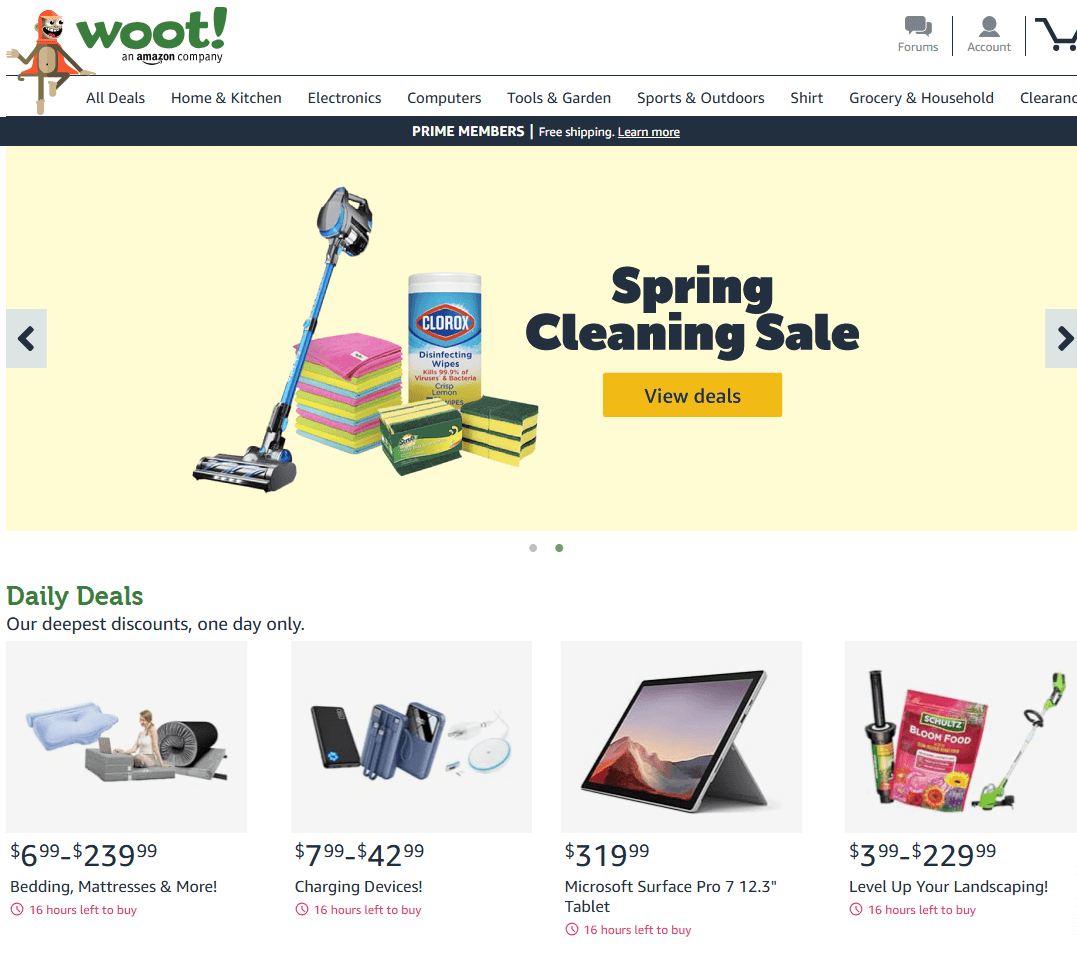Select the first carousel dot indicator
Viewport: 1077px width, 969px height.
[x=533, y=548]
